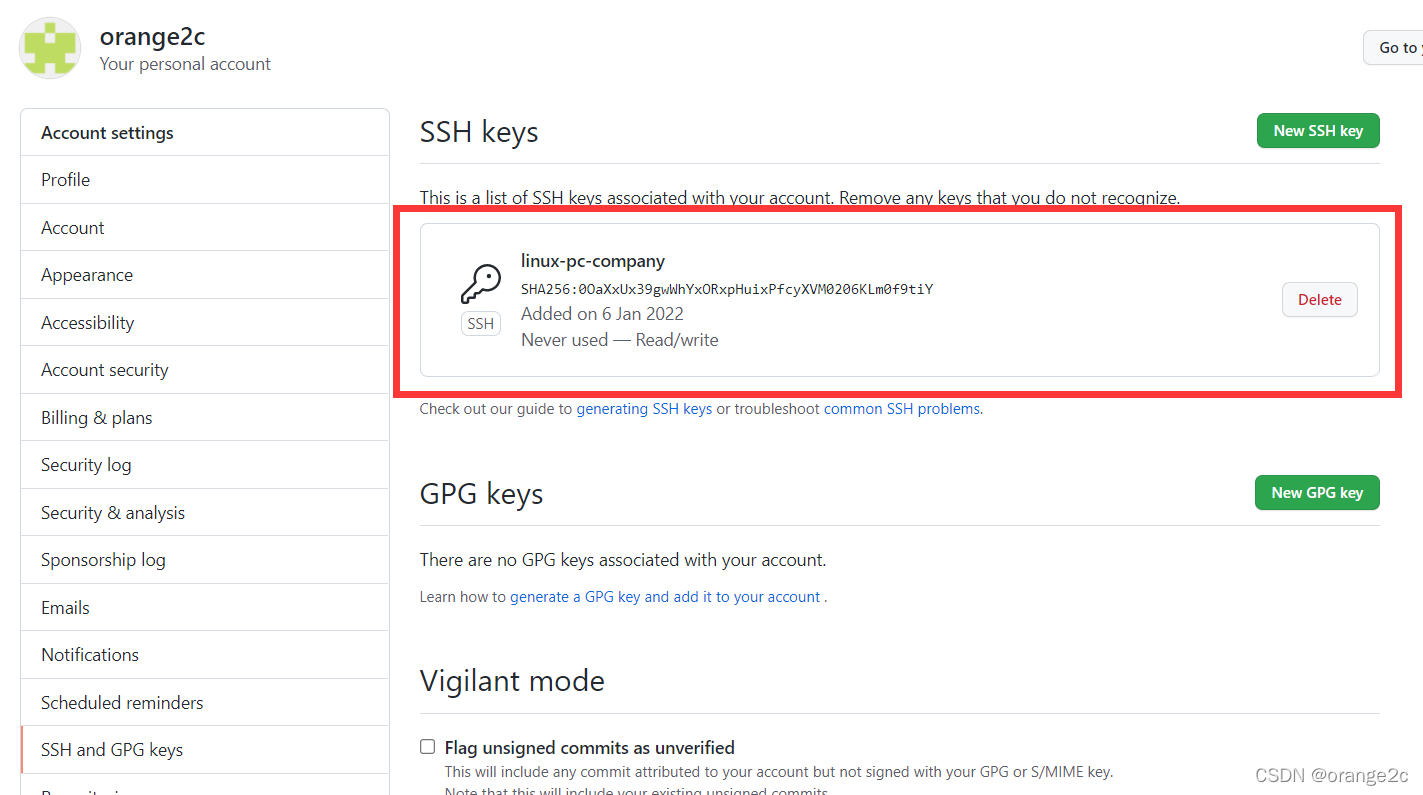Go to Appearance settings
1423x795 pixels.
(205, 275)
